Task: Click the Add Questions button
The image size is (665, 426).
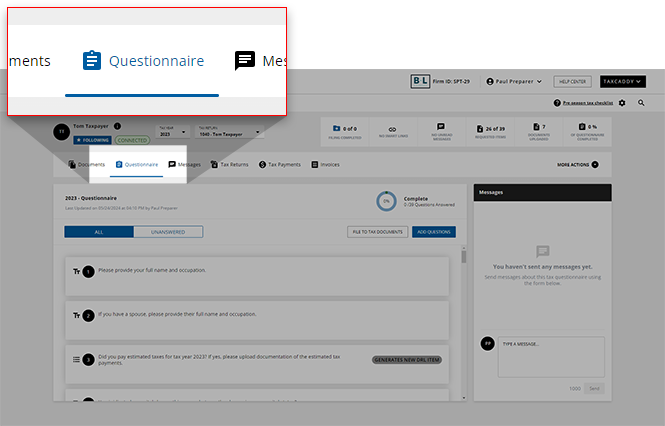Action: (x=434, y=232)
